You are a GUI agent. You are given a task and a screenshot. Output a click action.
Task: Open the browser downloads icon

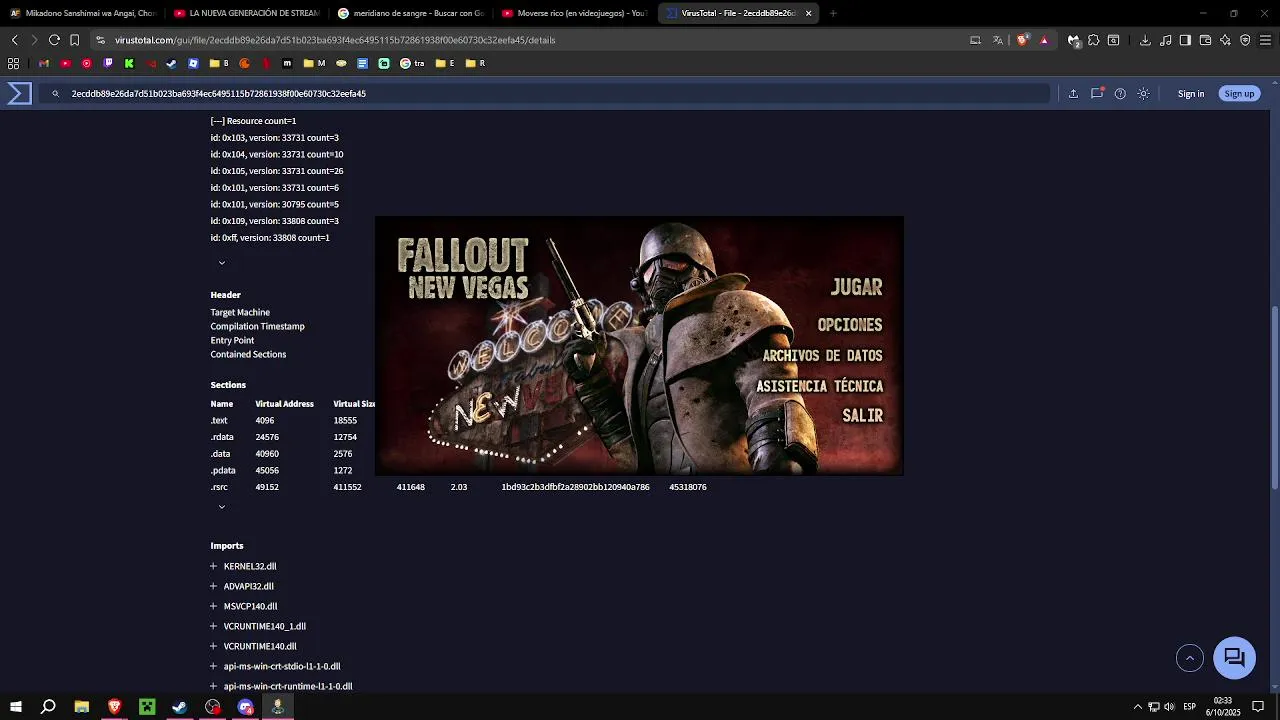1145,40
